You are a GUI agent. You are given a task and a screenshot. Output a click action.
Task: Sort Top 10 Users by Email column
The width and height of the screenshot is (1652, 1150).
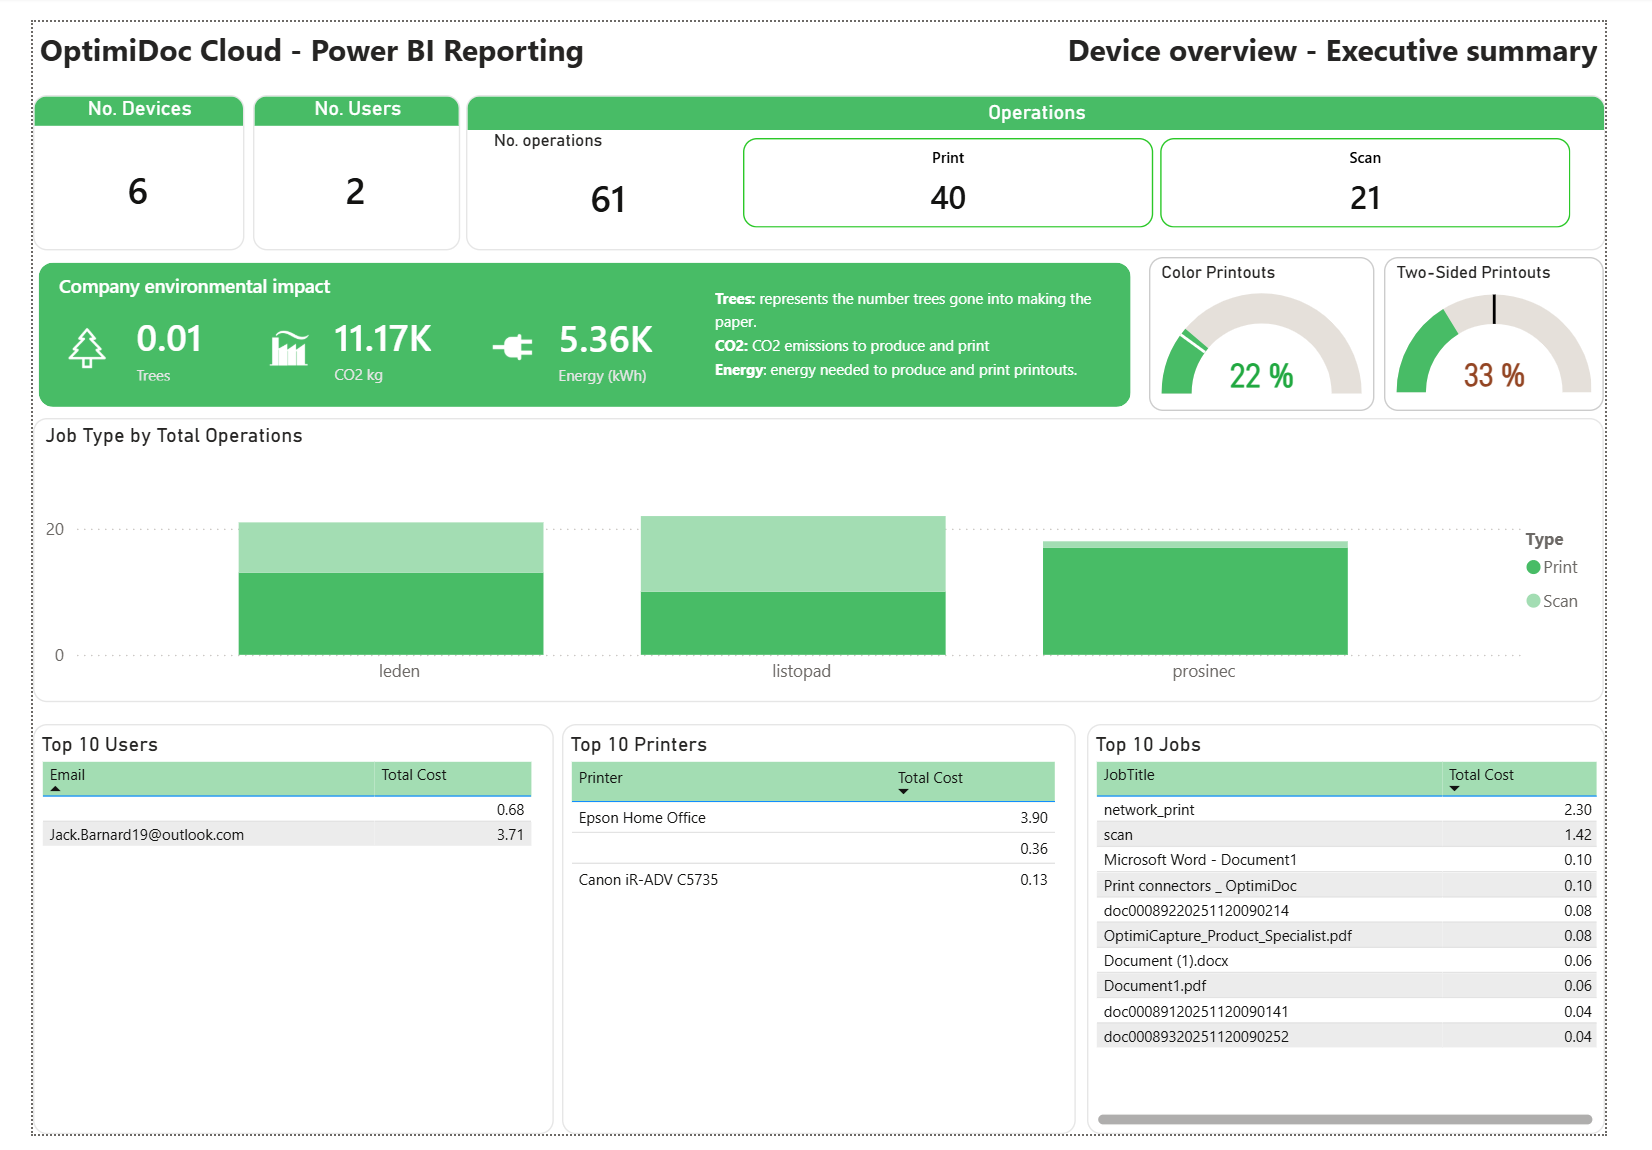(x=67, y=775)
